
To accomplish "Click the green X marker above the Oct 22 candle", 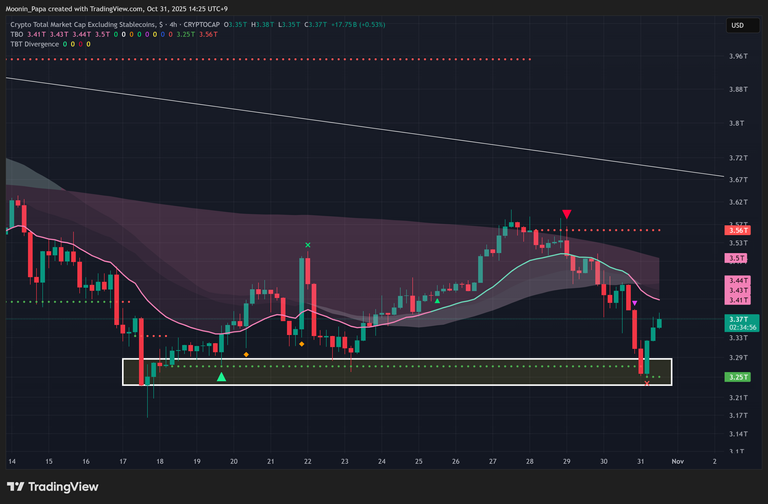I will [x=308, y=245].
